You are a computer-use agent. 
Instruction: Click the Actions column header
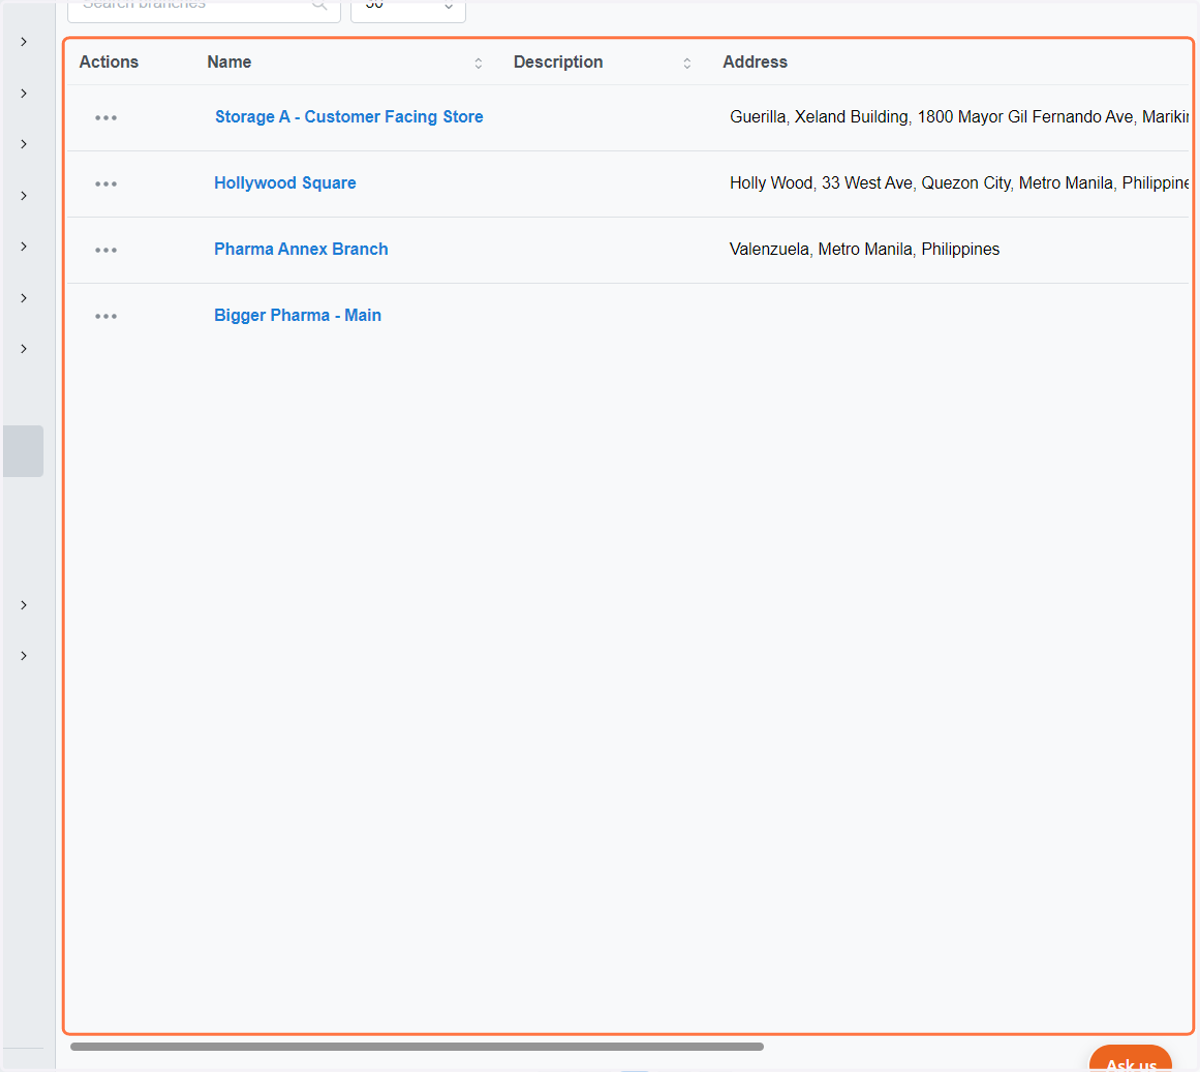coord(109,62)
